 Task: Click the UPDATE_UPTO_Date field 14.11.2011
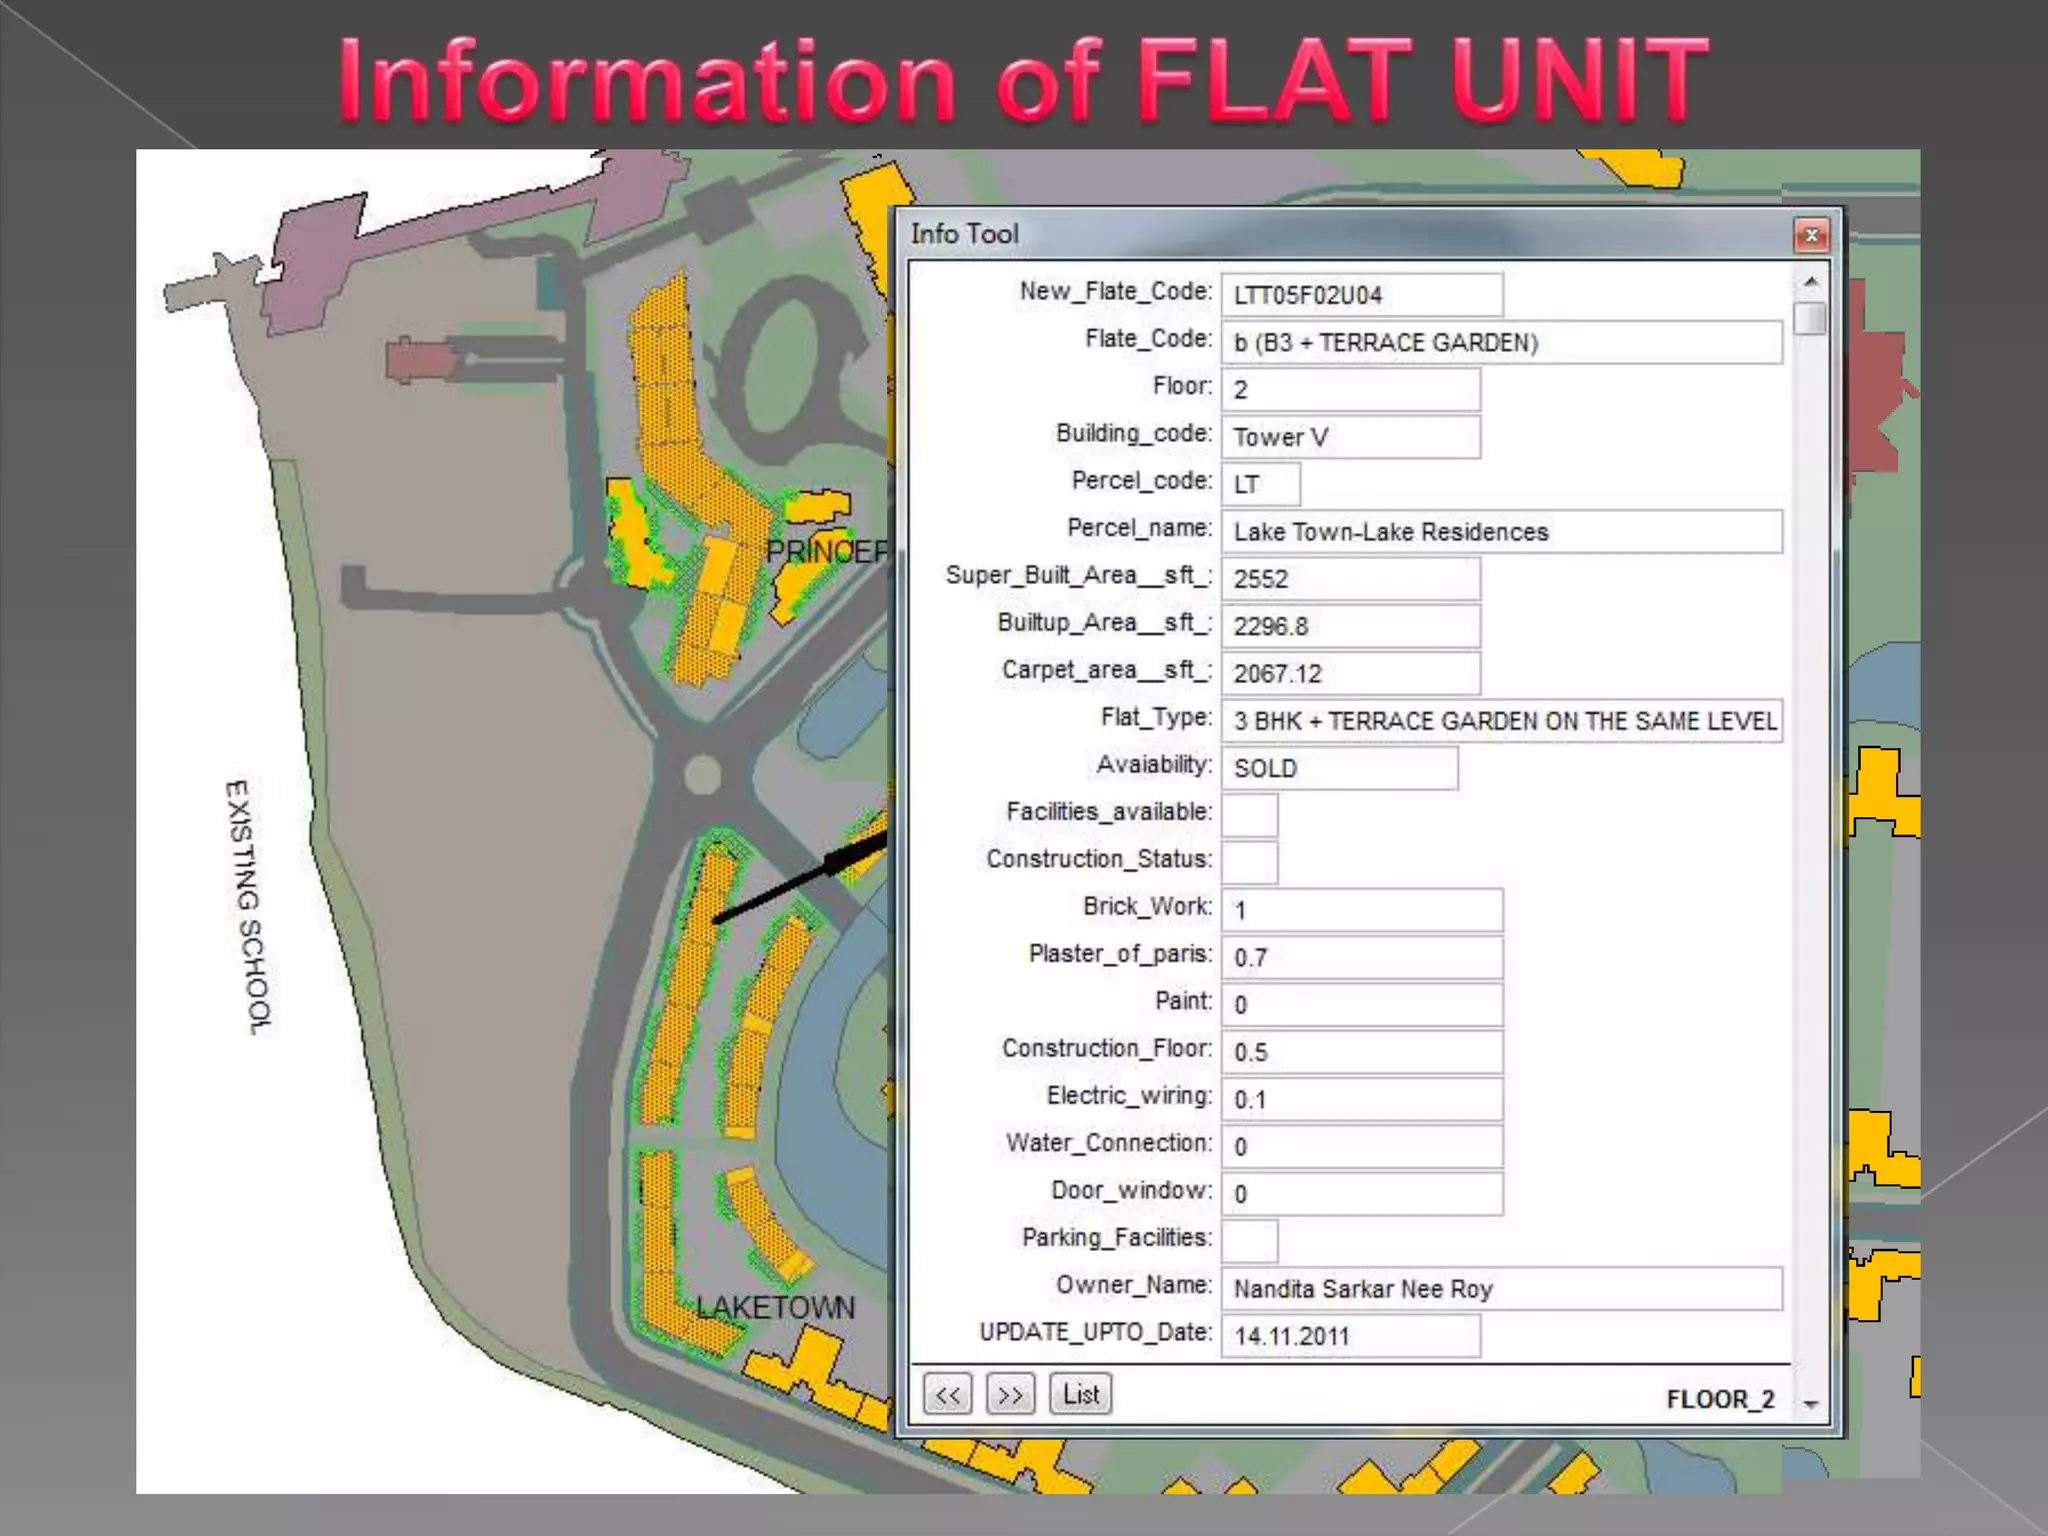(x=1350, y=1336)
